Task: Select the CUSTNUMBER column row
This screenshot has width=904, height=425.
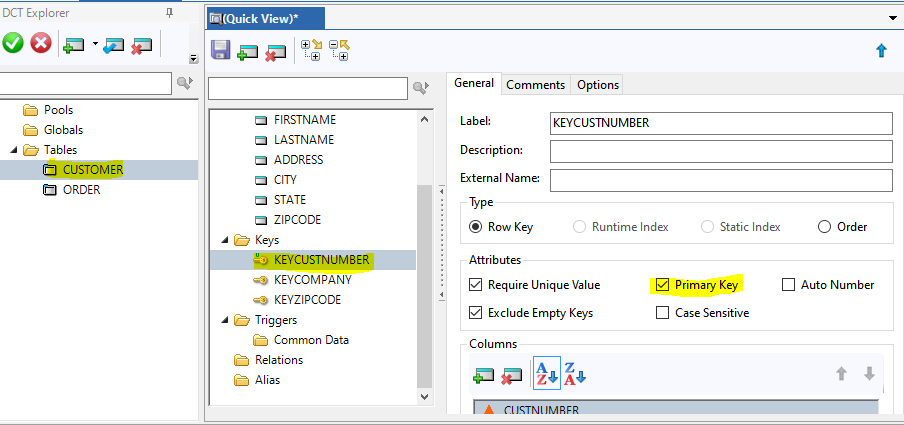Action: pos(676,408)
